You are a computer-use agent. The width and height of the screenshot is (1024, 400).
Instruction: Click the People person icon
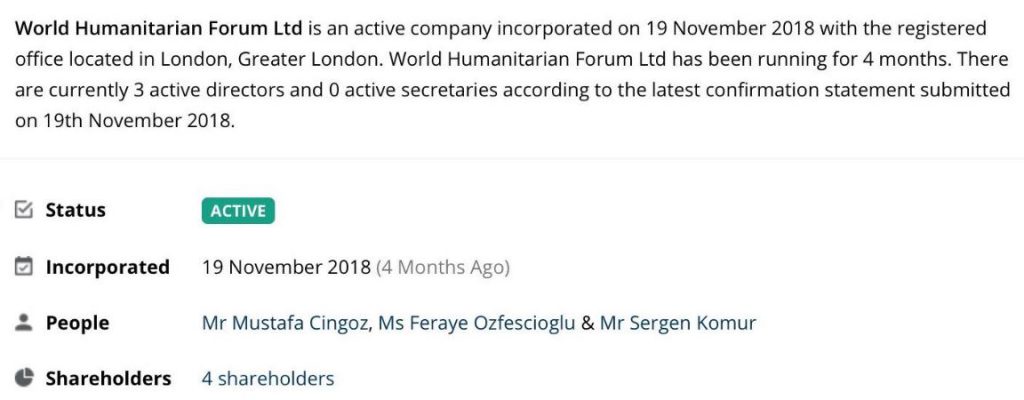pyautogui.click(x=24, y=323)
